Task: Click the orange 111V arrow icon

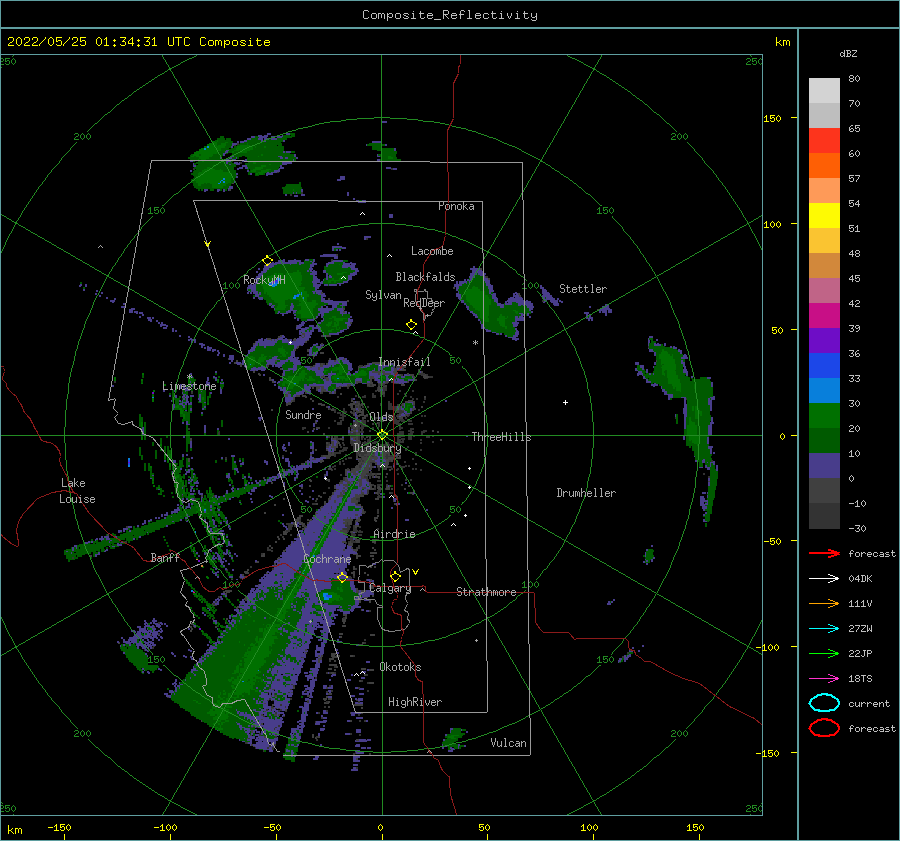Action: pos(824,603)
